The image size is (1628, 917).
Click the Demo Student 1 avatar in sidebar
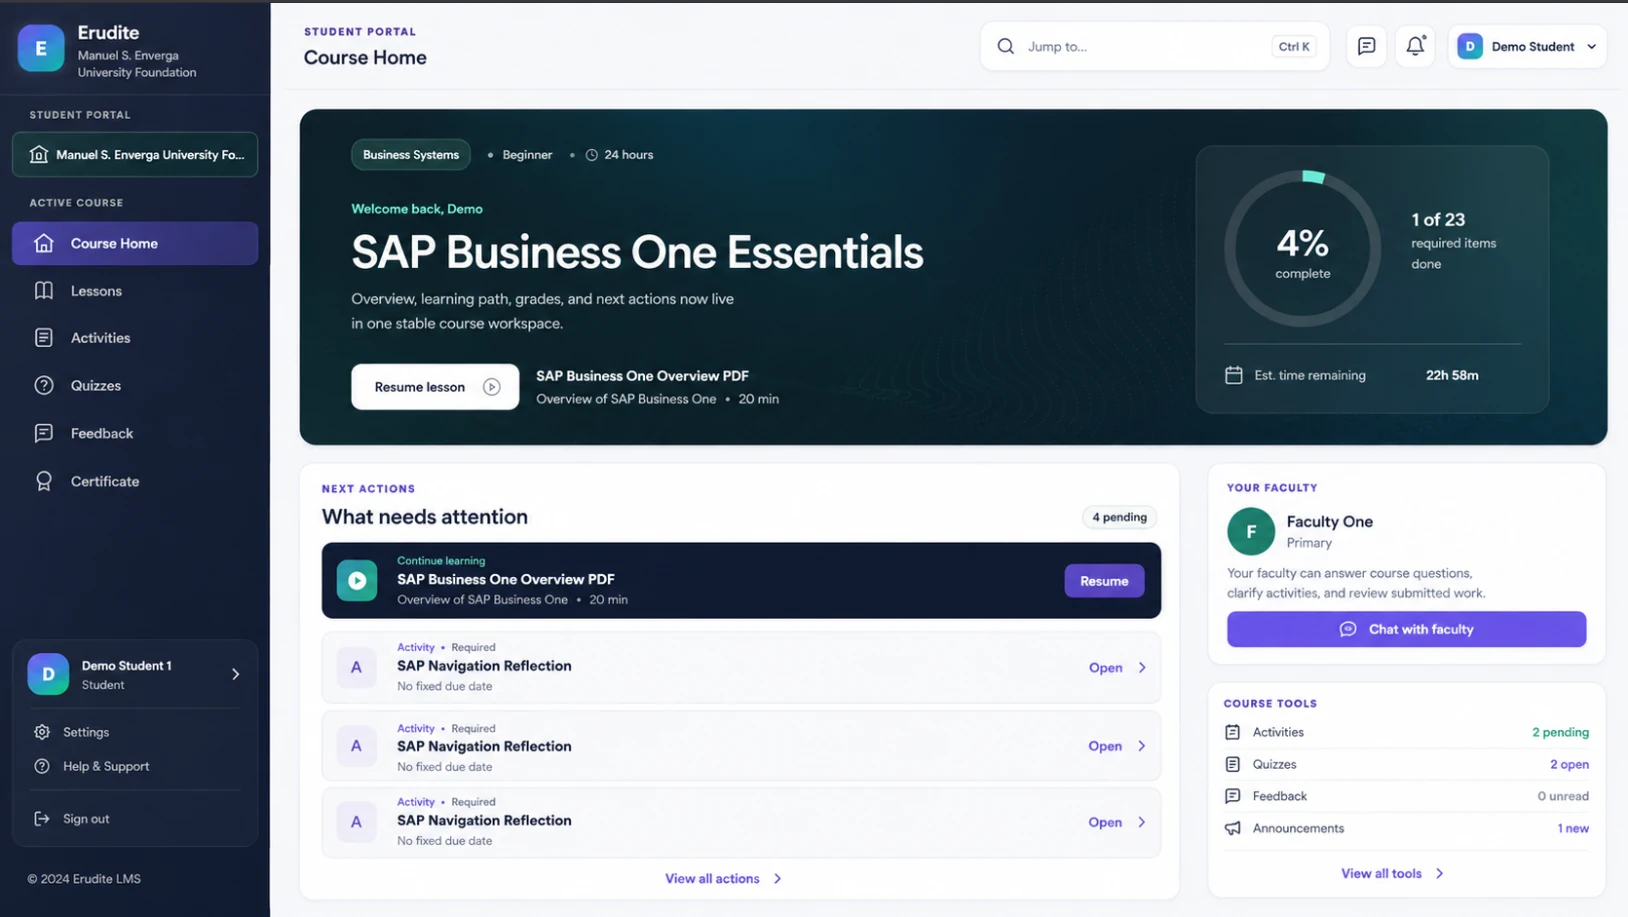[48, 674]
